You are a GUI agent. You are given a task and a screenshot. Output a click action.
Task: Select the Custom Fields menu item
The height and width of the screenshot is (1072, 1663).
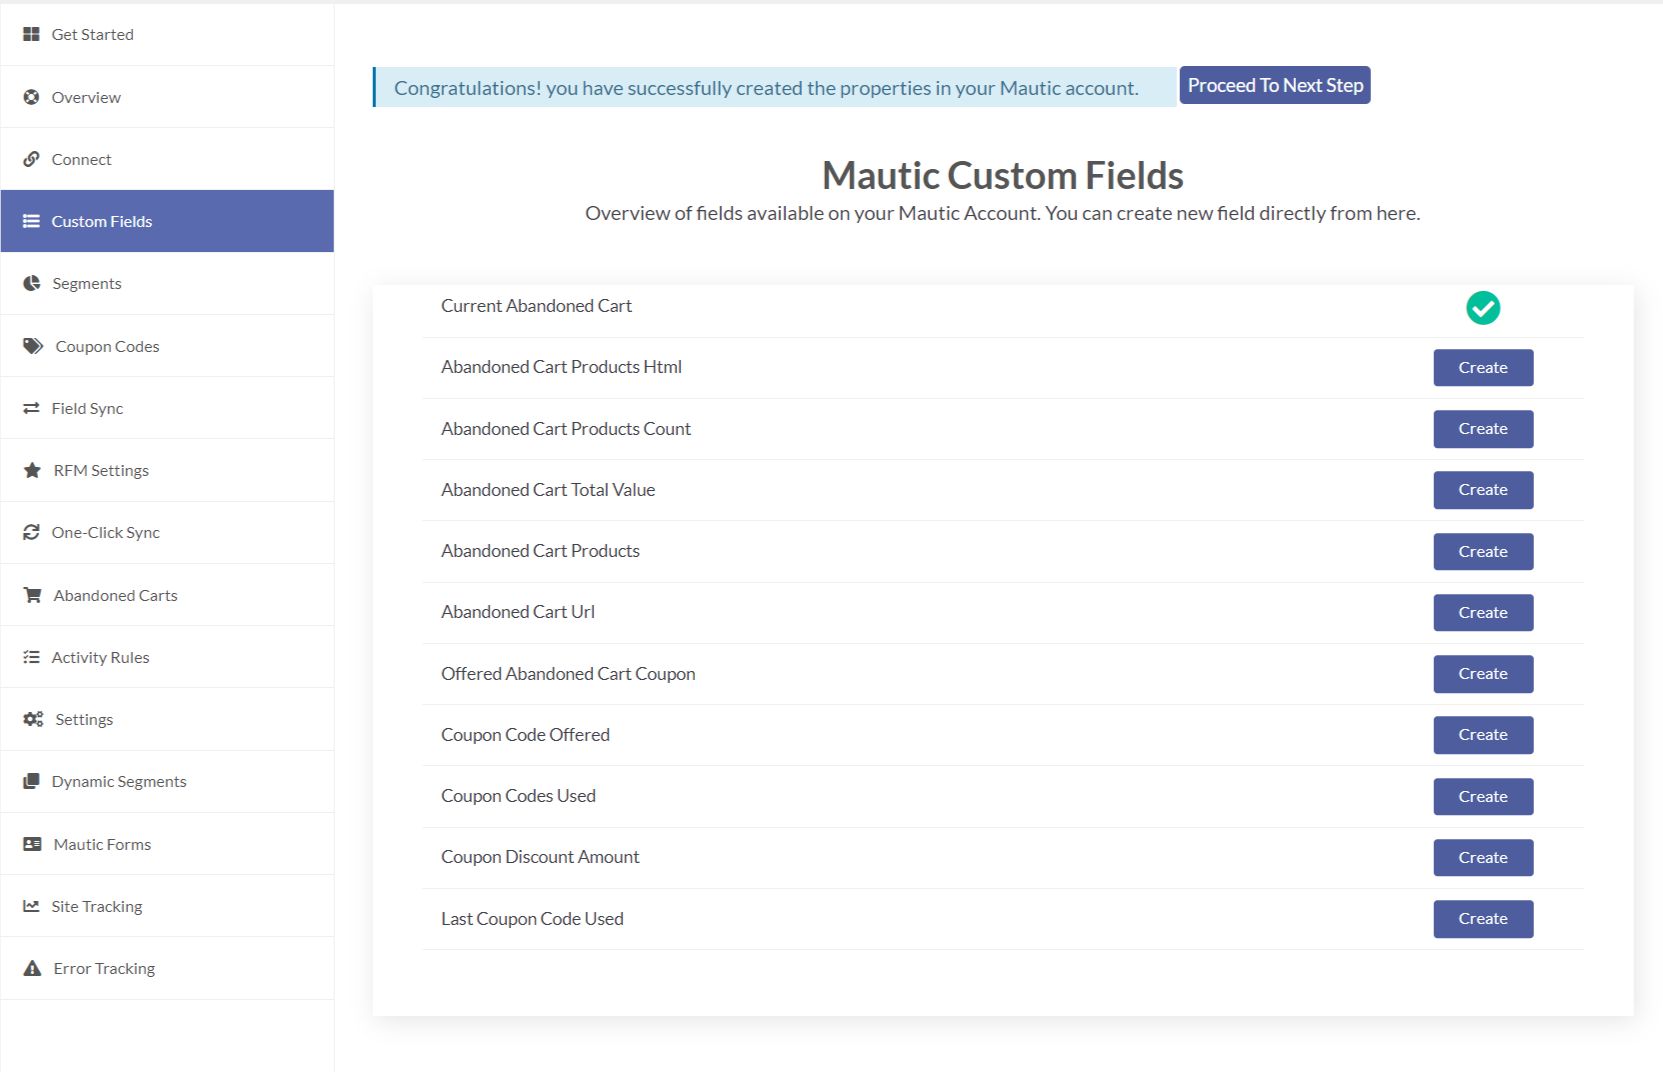(167, 221)
